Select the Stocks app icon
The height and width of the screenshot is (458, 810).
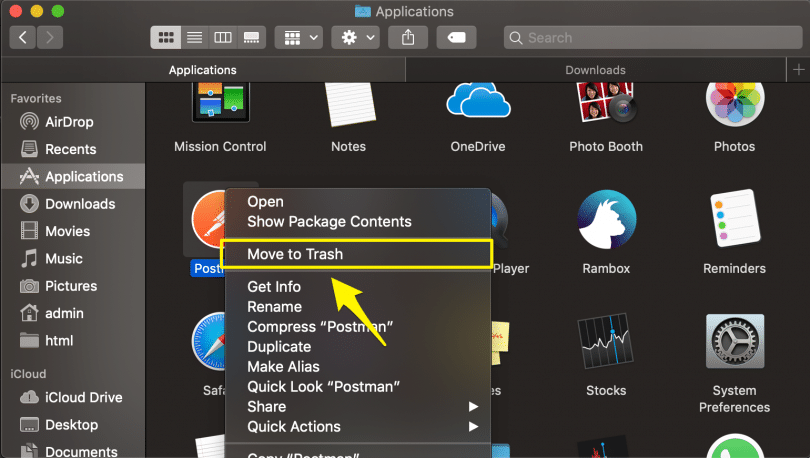(x=606, y=340)
